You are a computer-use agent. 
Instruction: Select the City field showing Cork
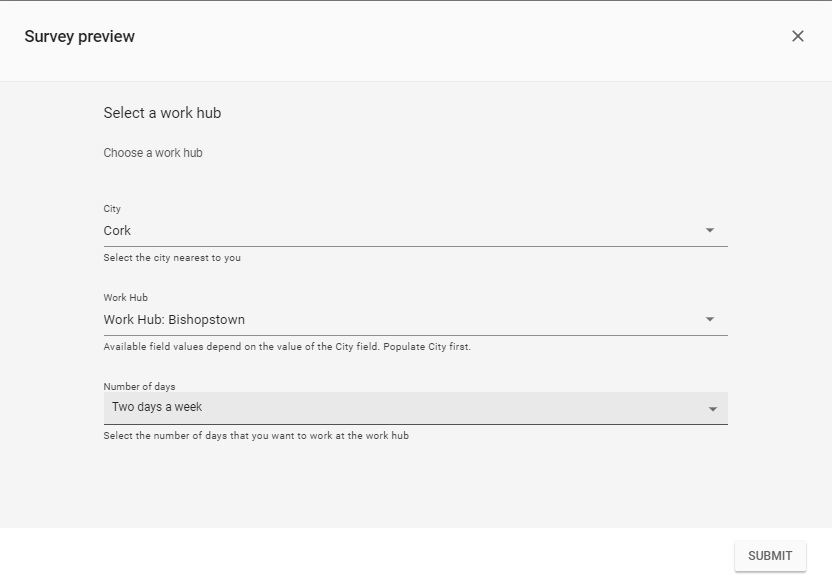click(x=400, y=231)
